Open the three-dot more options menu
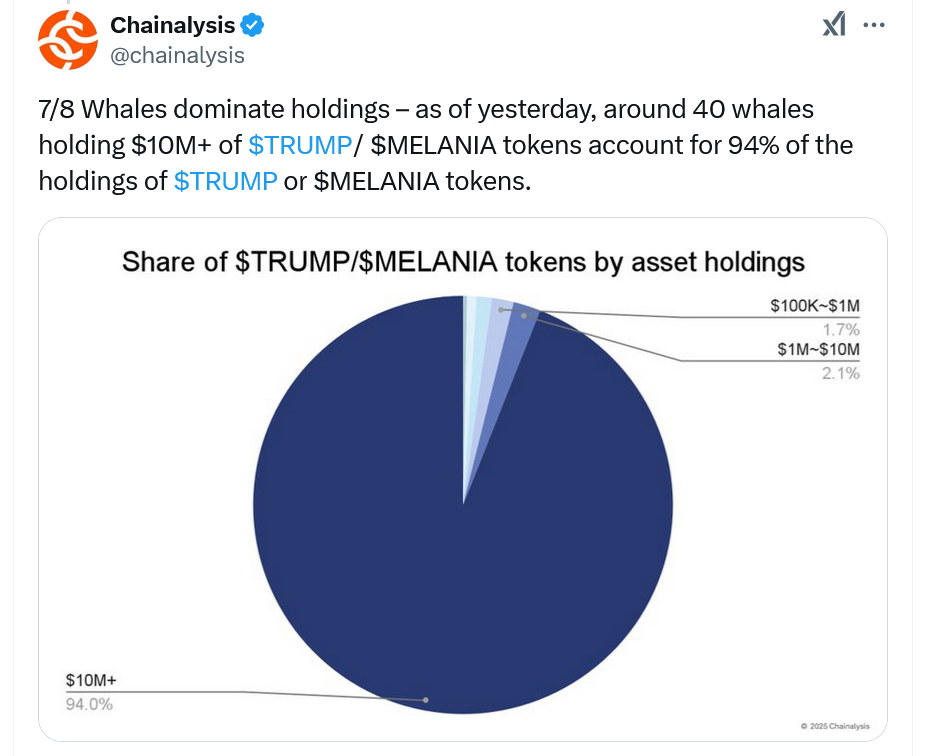928x756 pixels. click(874, 24)
